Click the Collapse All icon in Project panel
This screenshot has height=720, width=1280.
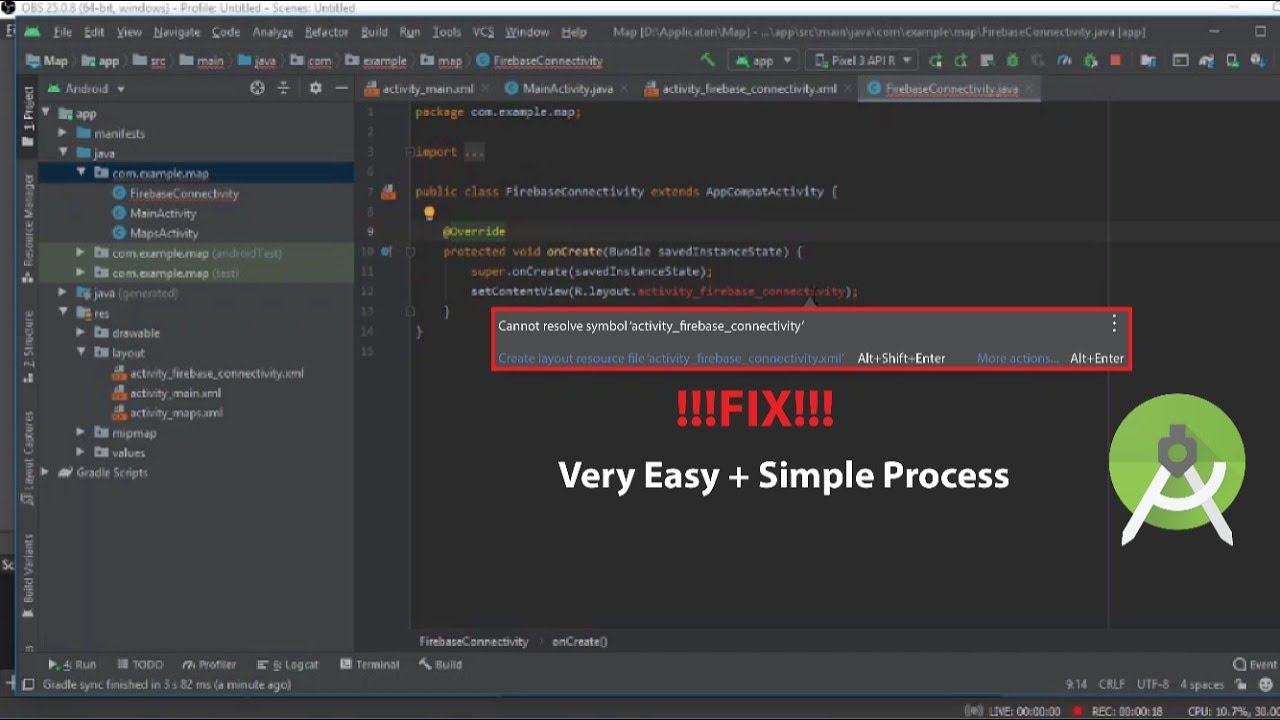283,88
